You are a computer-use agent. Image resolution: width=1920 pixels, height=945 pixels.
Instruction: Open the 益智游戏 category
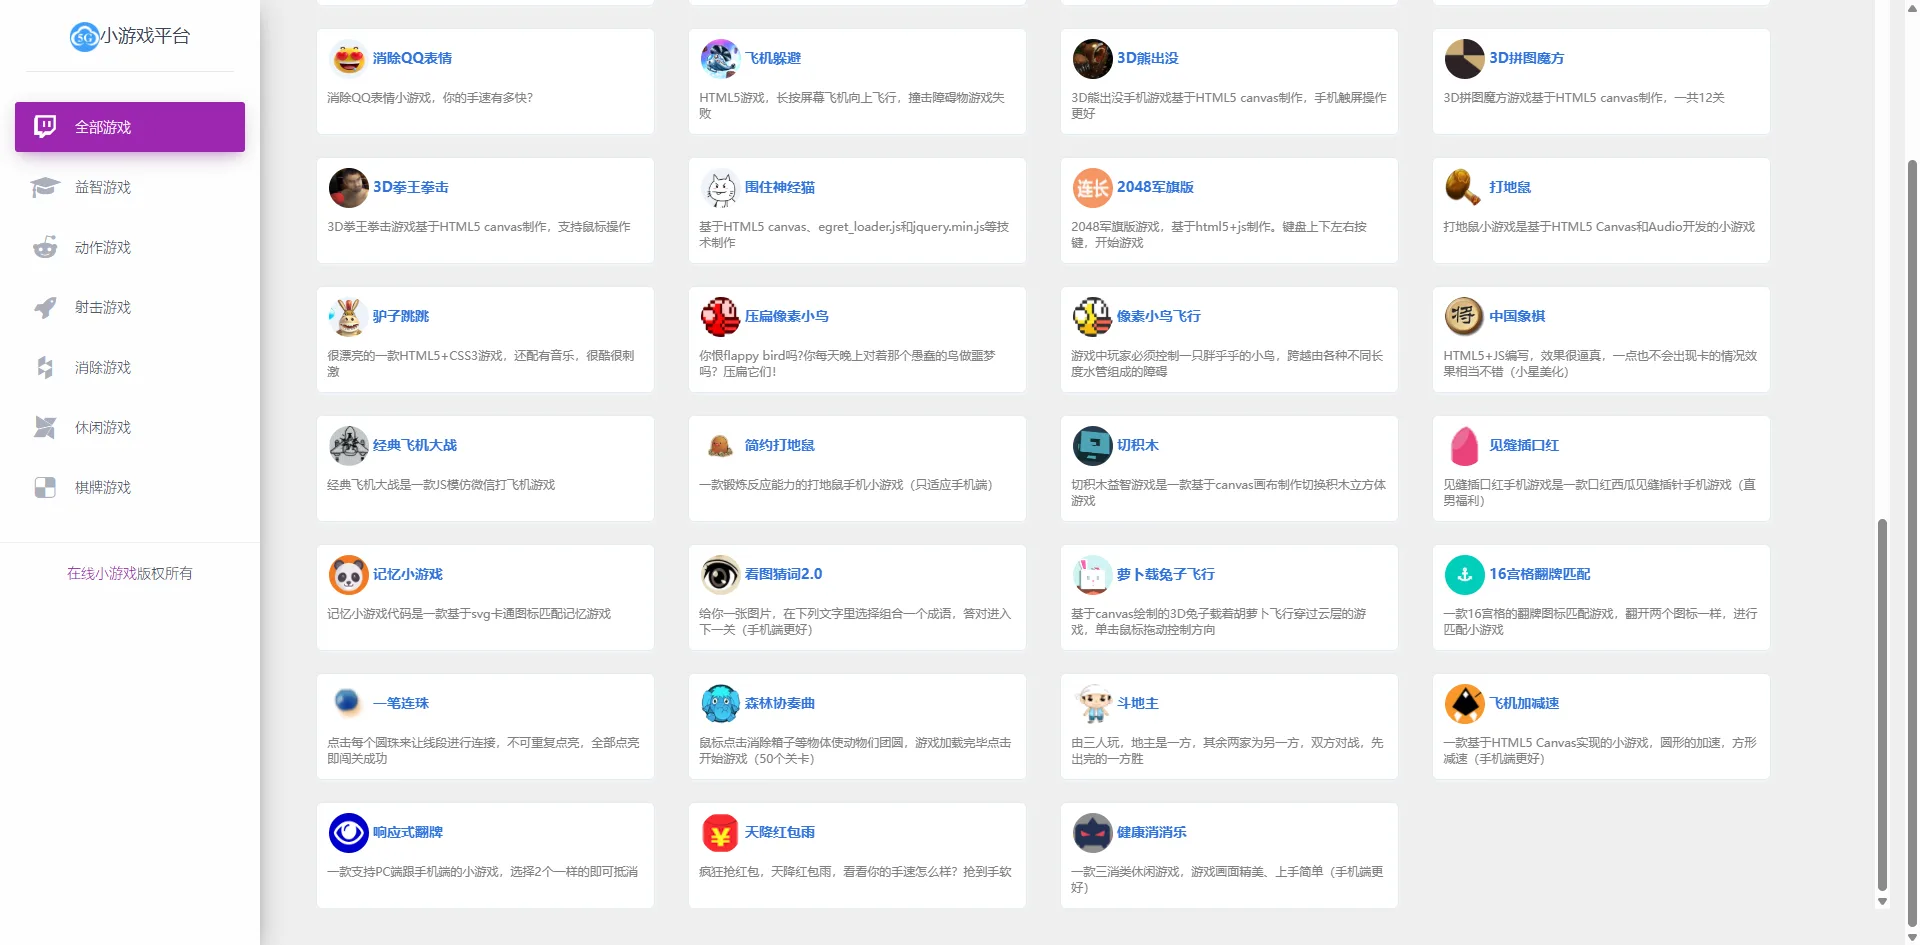click(103, 188)
